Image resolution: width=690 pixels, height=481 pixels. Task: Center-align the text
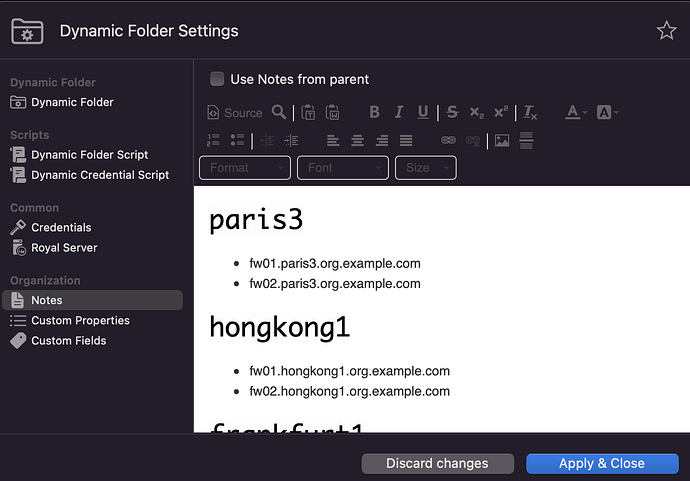[x=357, y=141]
